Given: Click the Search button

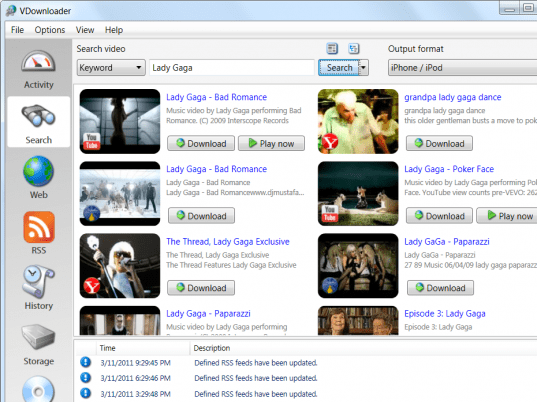Looking at the screenshot, I should point(339,67).
